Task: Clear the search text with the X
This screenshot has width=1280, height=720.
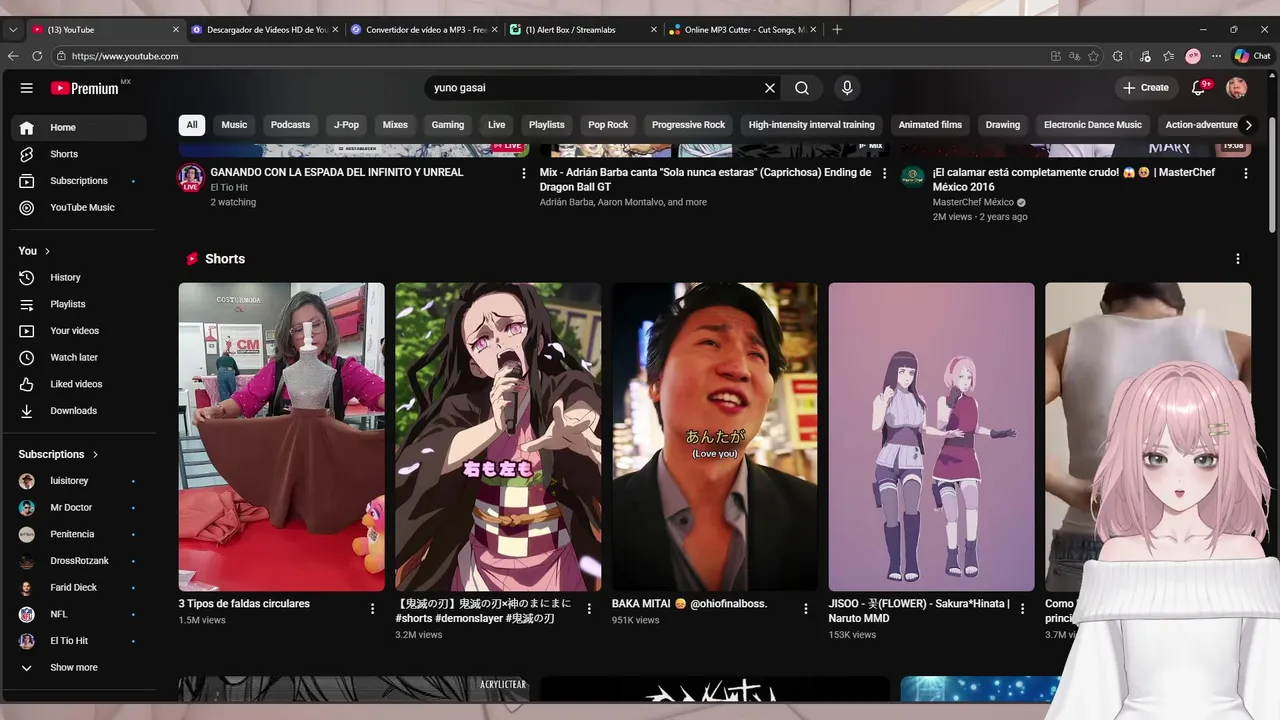Action: pyautogui.click(x=770, y=88)
